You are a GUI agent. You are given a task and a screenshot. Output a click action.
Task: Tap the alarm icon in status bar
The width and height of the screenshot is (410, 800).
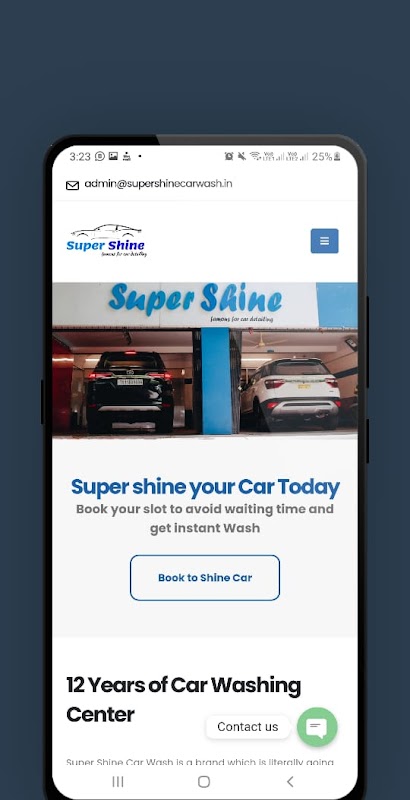229,157
